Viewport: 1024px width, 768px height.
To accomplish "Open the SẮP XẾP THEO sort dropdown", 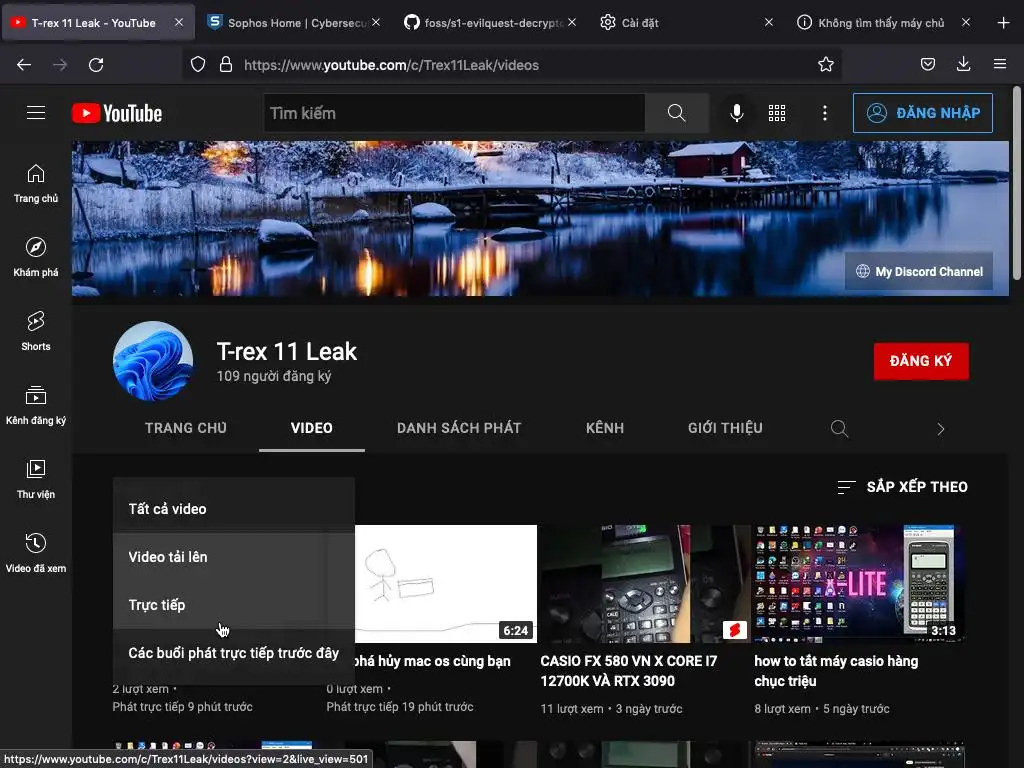I will pos(903,487).
